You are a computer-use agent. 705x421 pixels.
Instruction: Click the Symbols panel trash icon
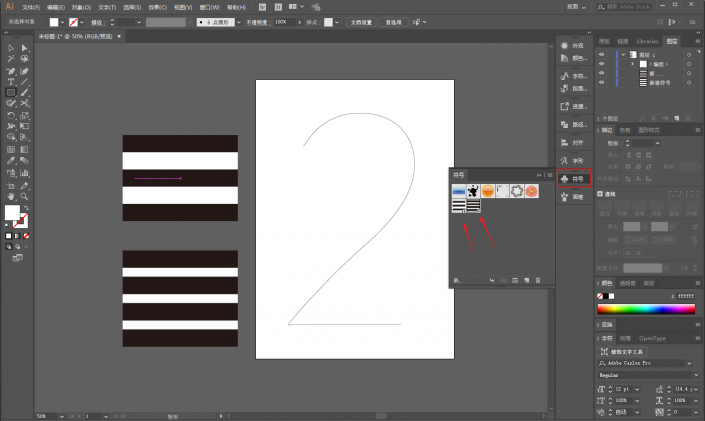click(538, 280)
